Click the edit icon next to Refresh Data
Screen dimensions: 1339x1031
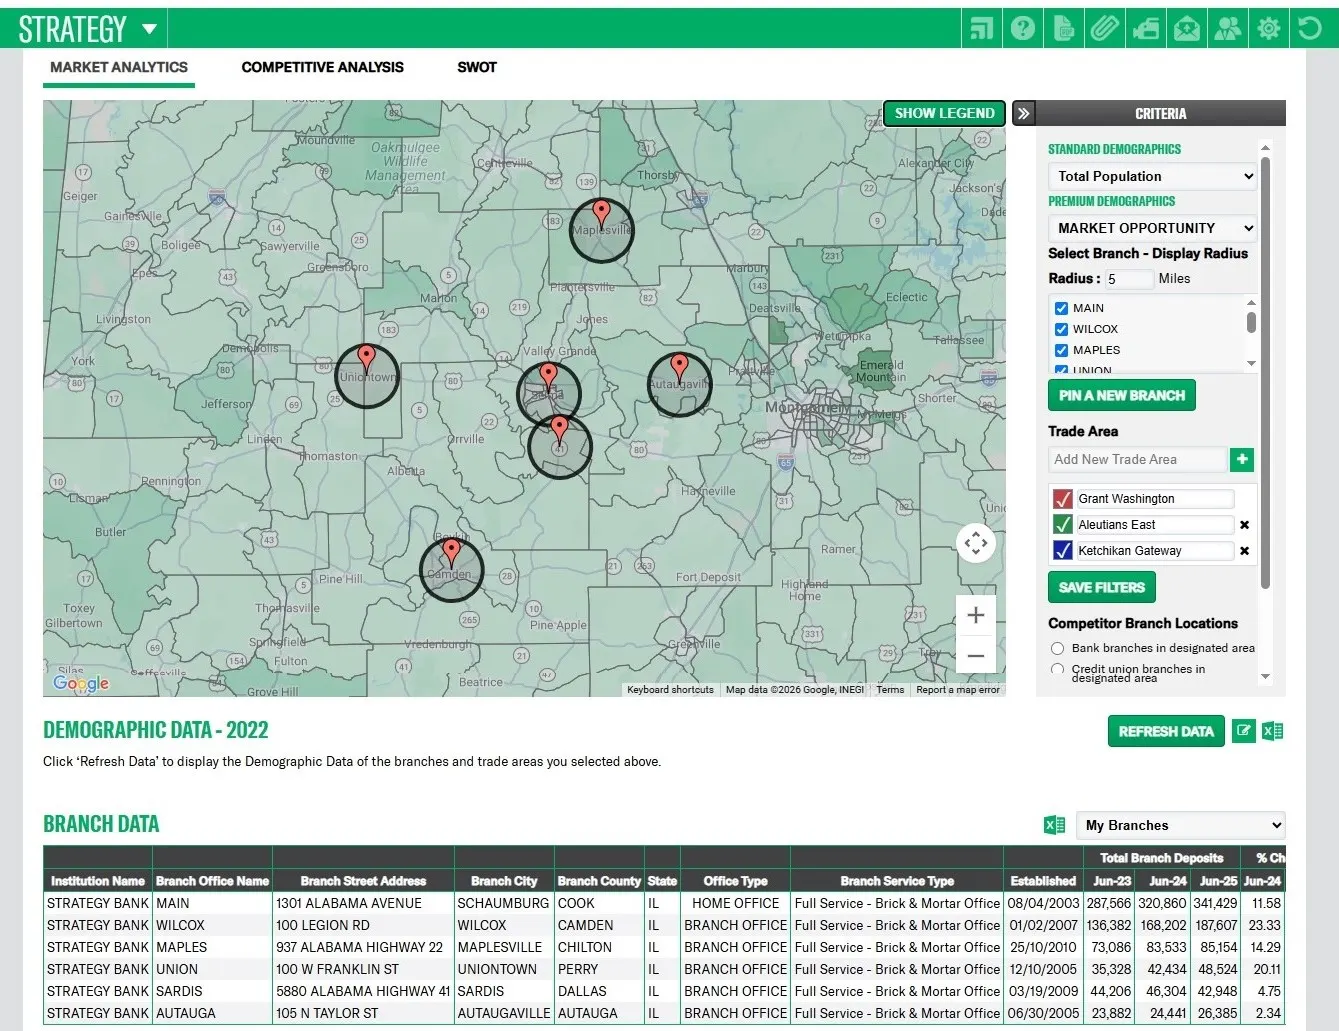(x=1243, y=731)
